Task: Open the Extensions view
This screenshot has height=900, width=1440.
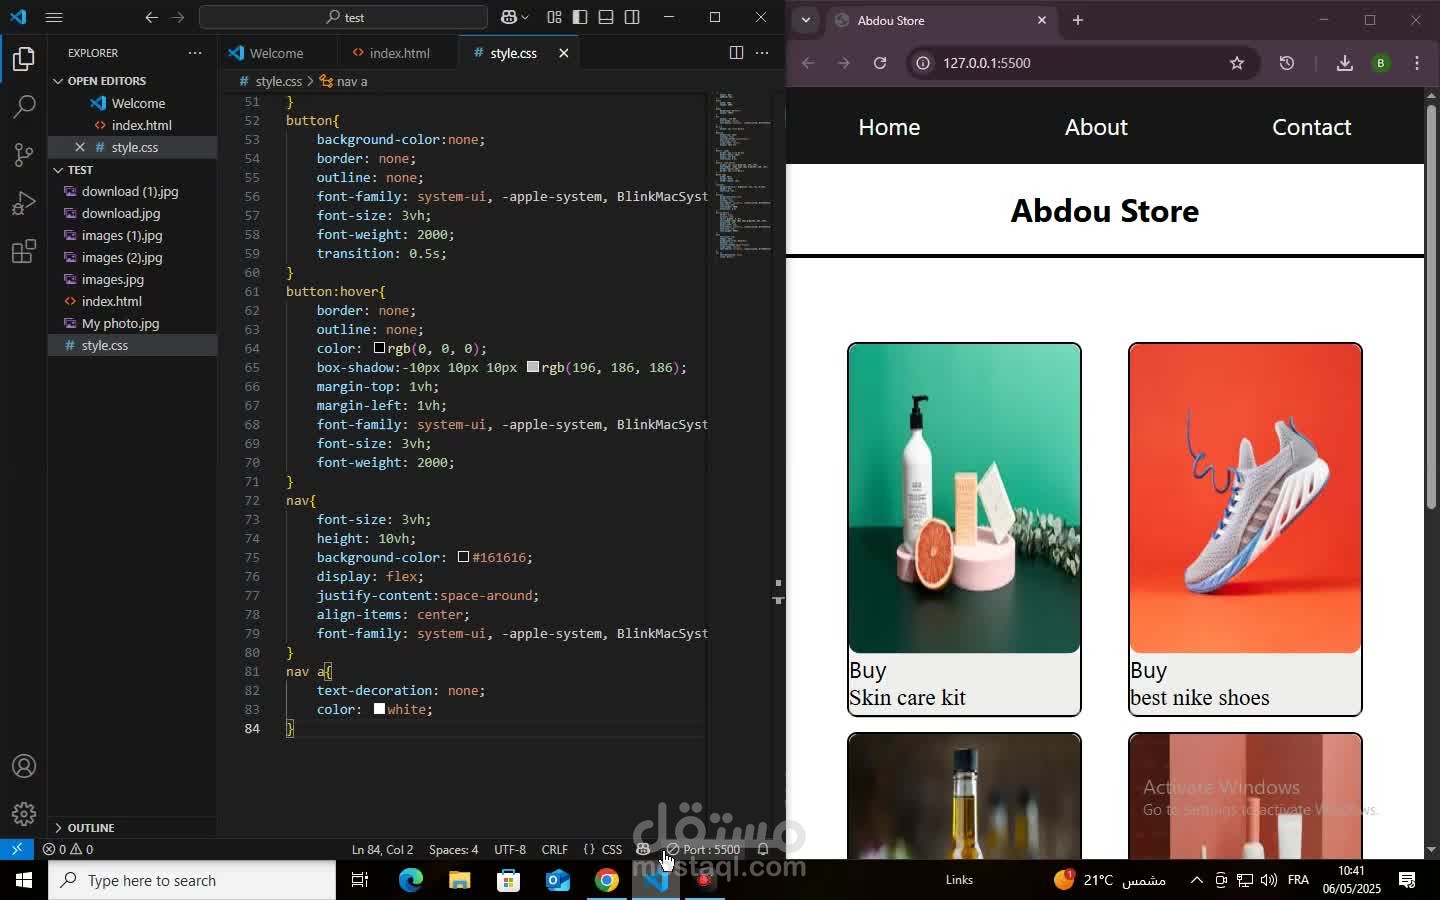Action: pyautogui.click(x=24, y=251)
